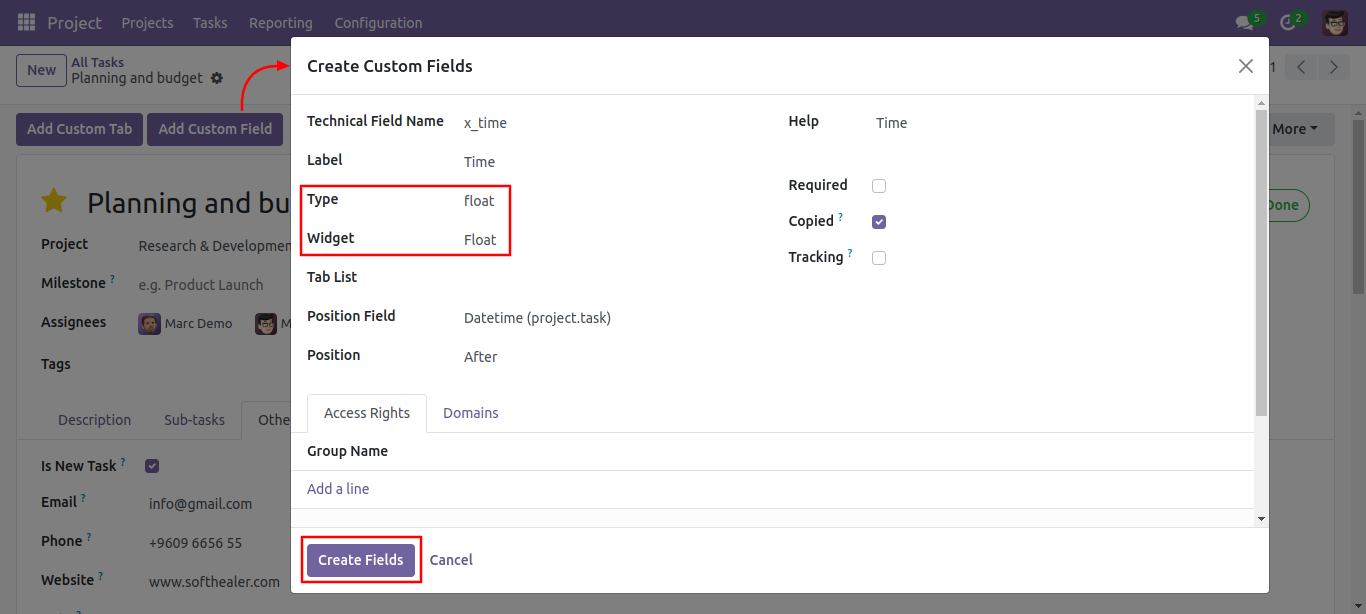Click the Add Custom Field button
Screen dimensions: 1366x614
215,129
